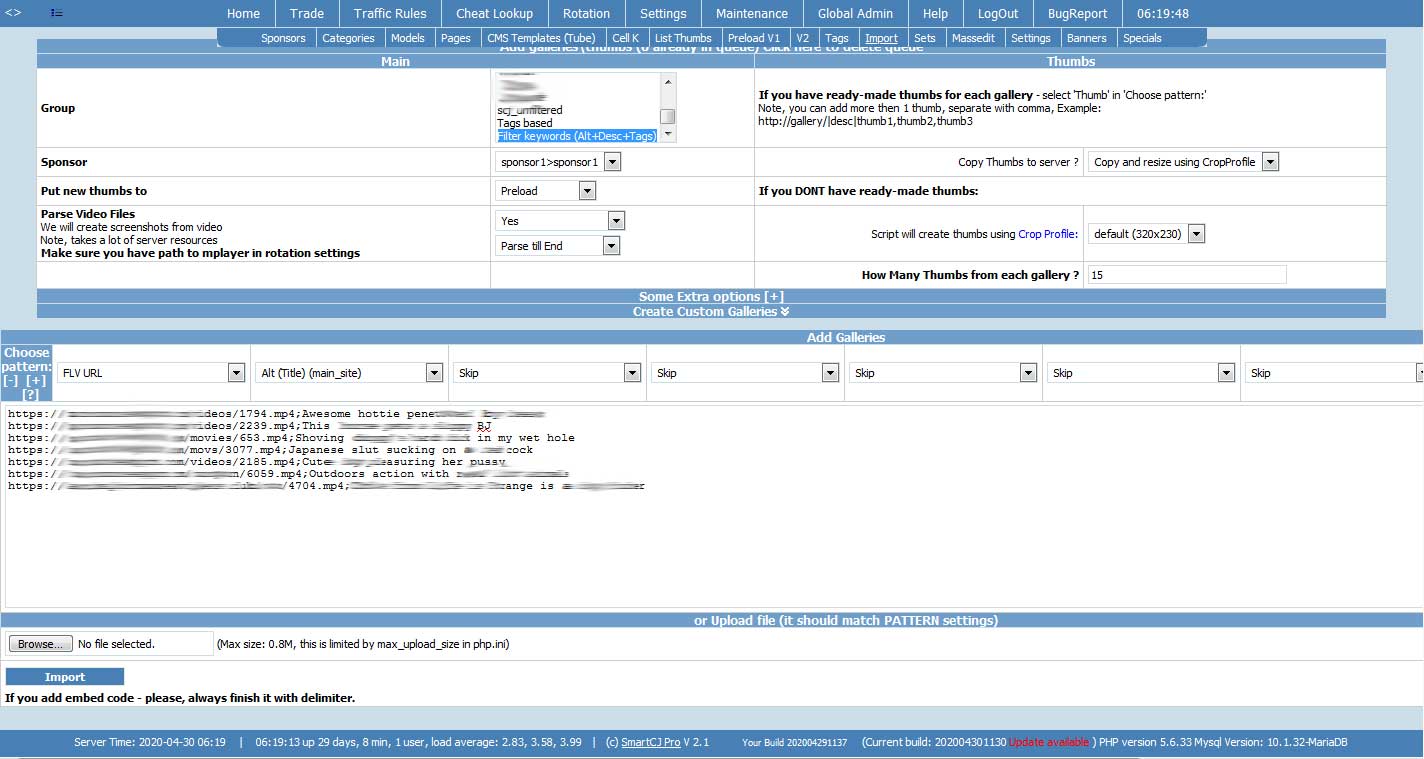Open 'Alt (Title) (main_site)' pattern dropdown
Screen dimensions: 1424x759
tap(349, 373)
